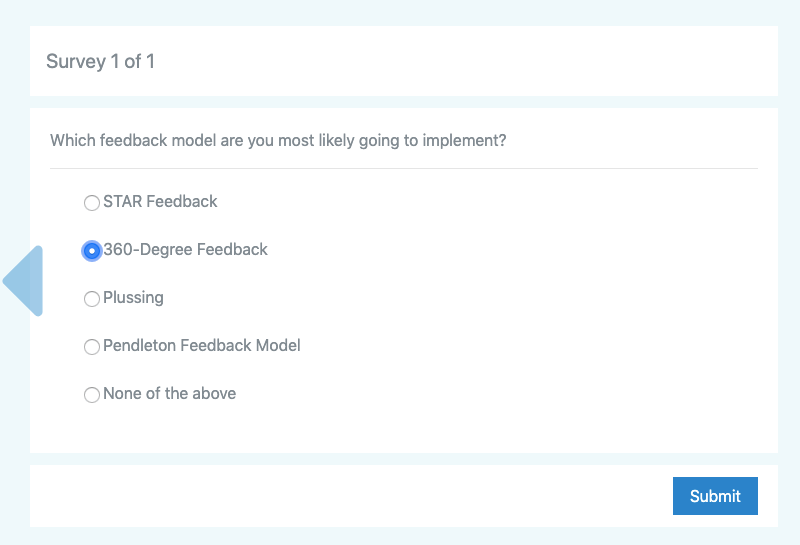Select the Pendleton Feedback Model radio button
800x545 pixels.
coord(92,346)
